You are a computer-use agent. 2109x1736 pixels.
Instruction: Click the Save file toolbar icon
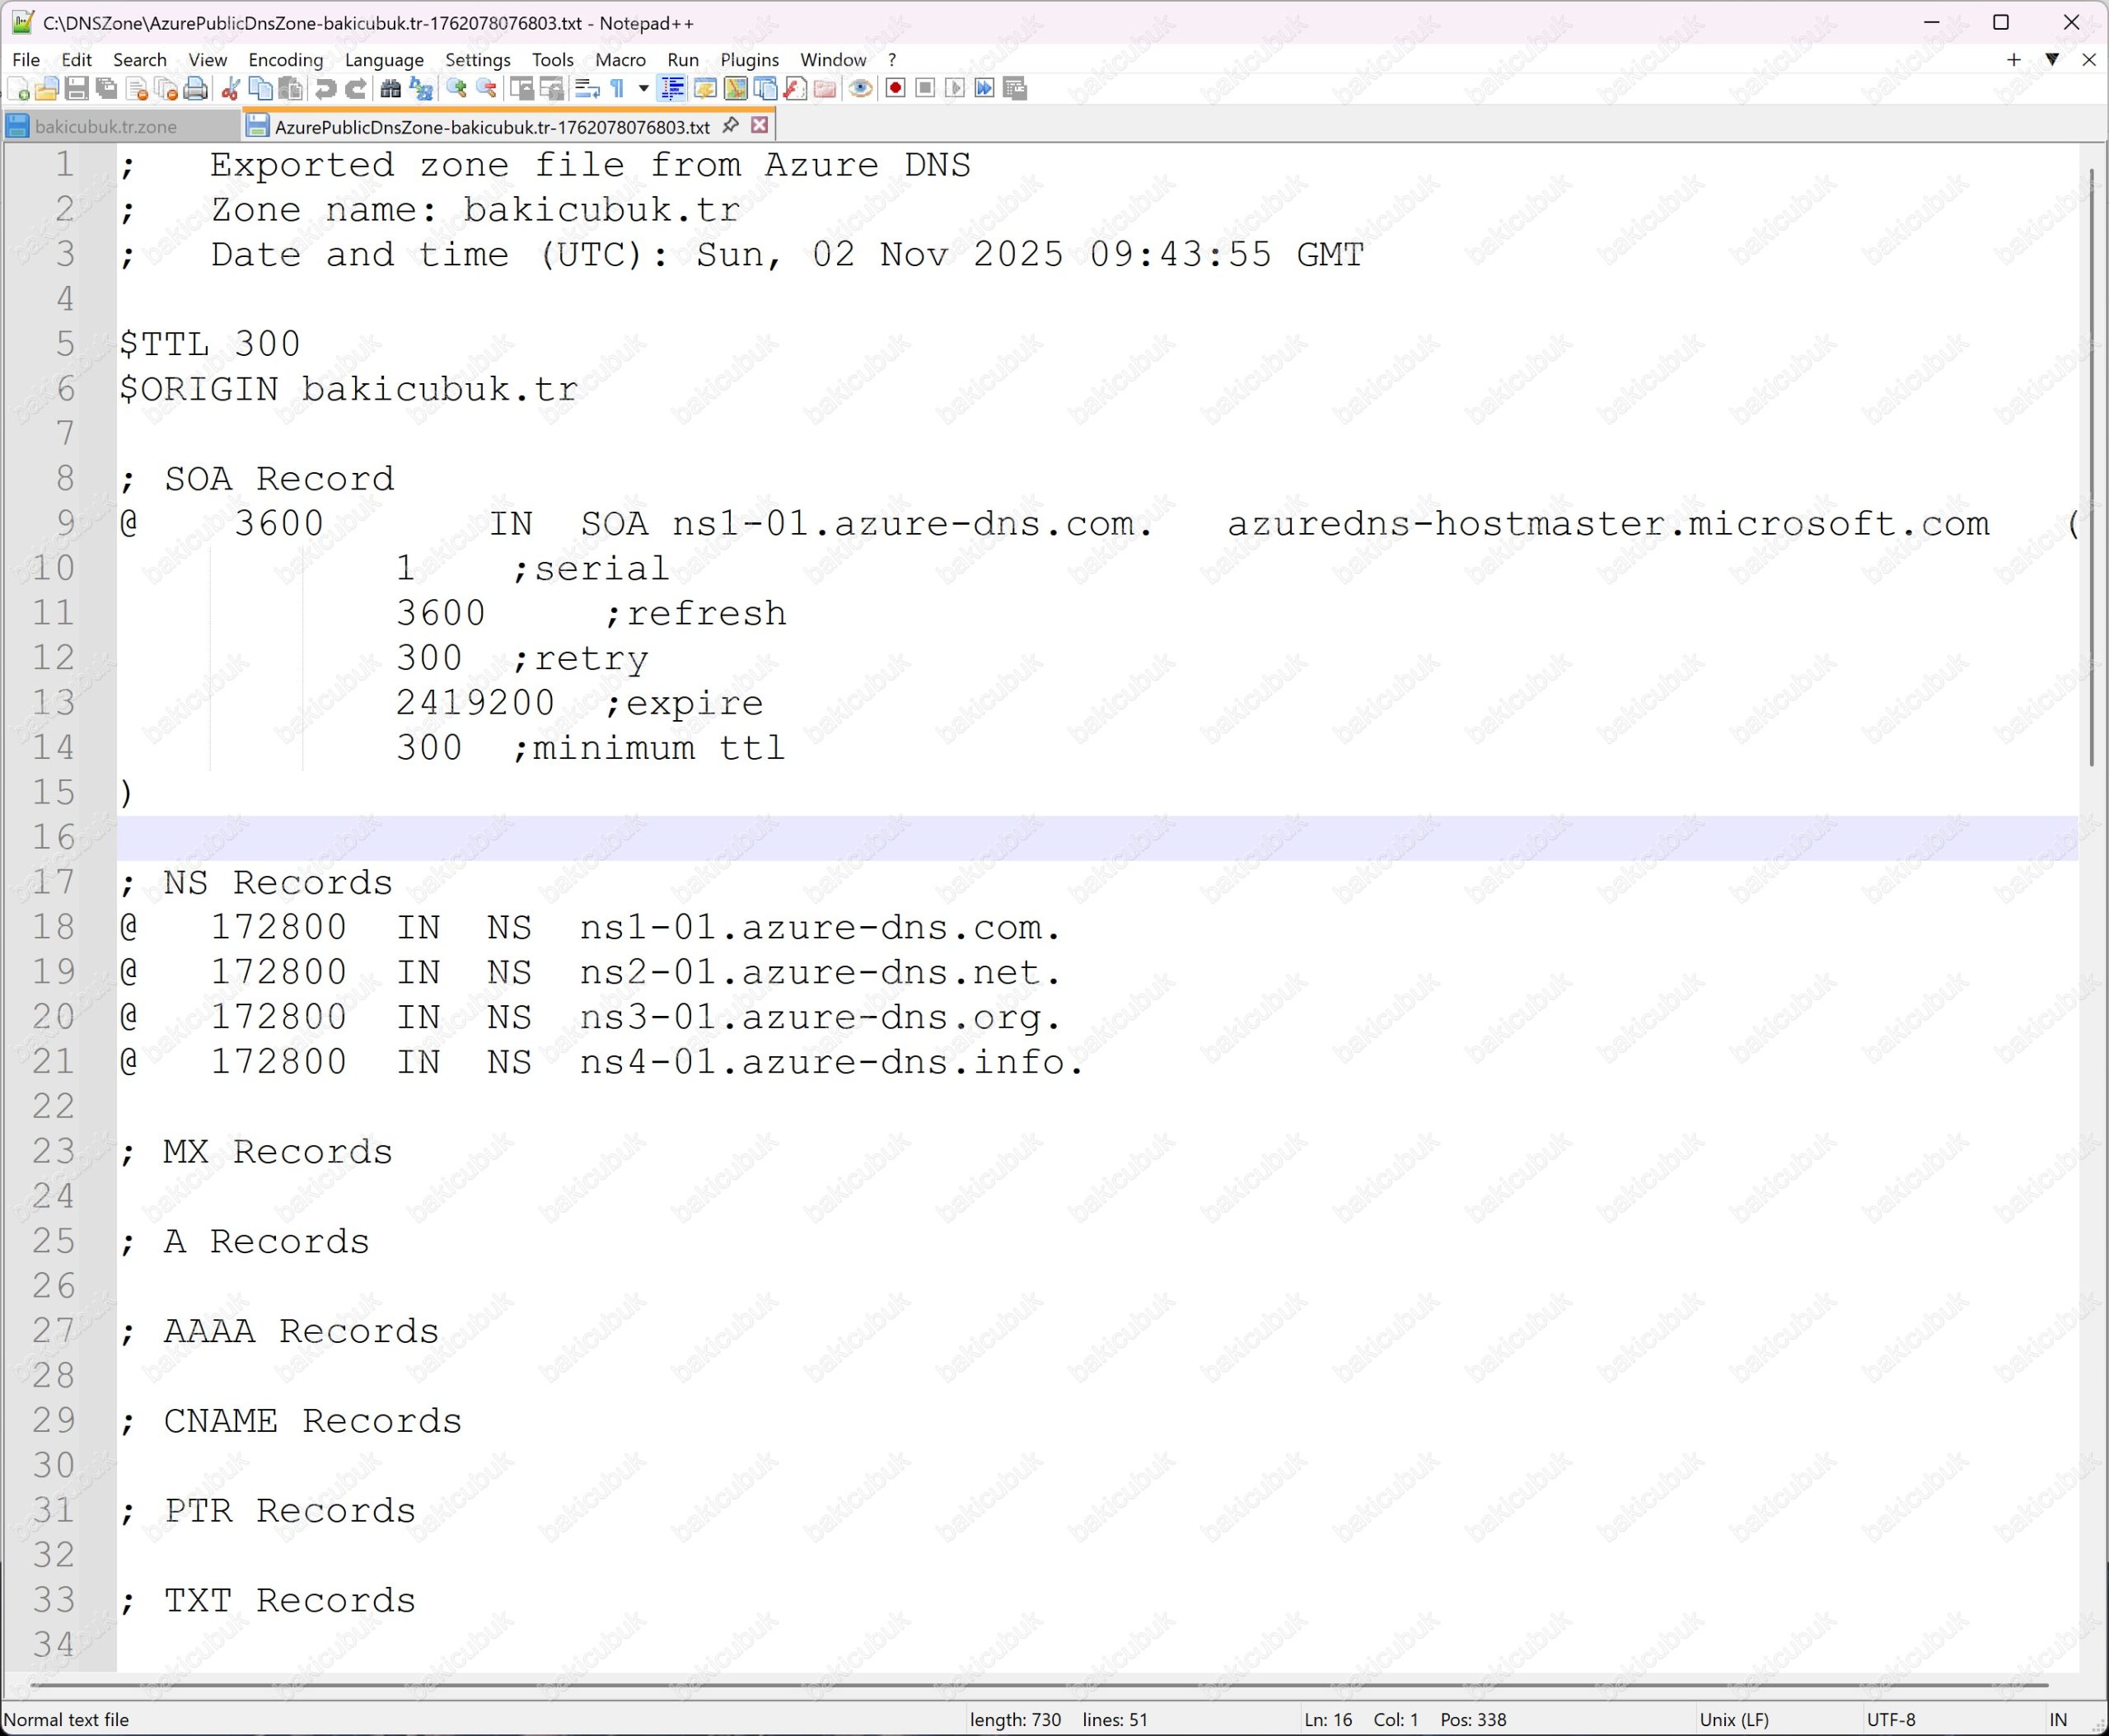[x=76, y=89]
